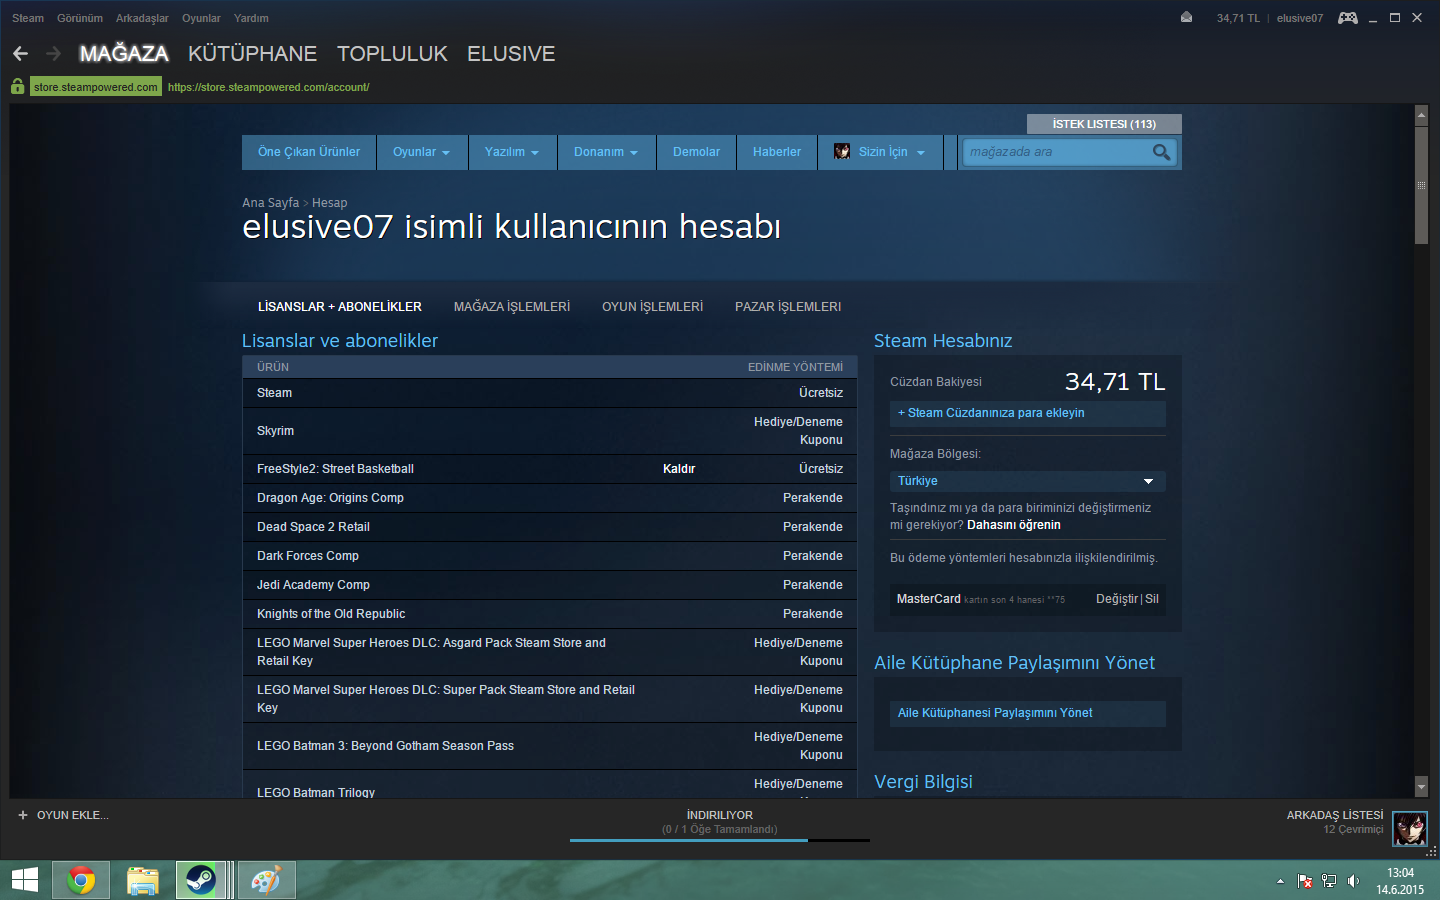Click the back navigation arrow
The height and width of the screenshot is (900, 1440).
coord(20,53)
